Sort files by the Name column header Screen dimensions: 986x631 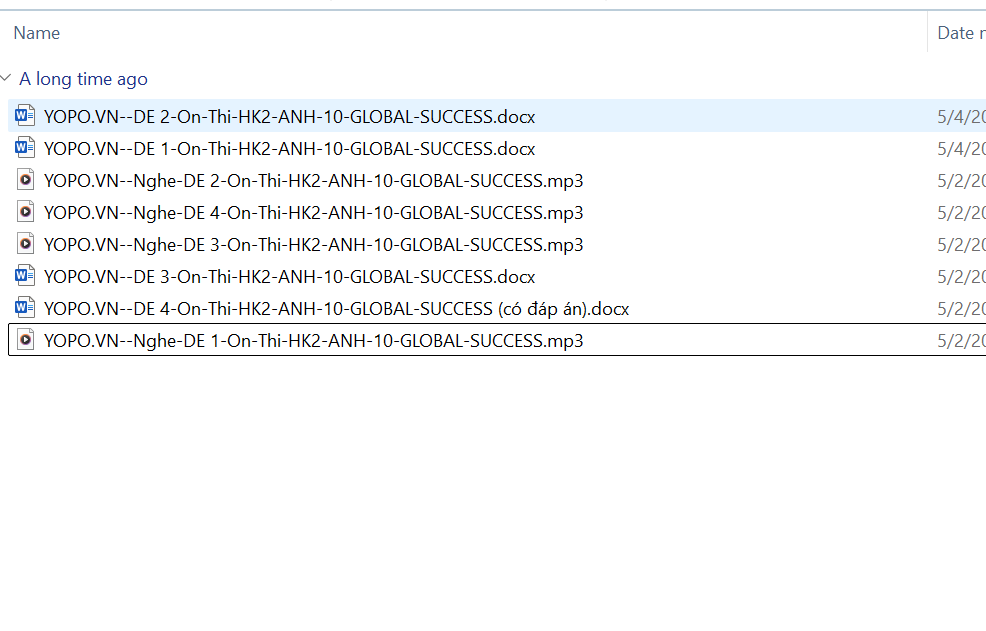tap(37, 33)
